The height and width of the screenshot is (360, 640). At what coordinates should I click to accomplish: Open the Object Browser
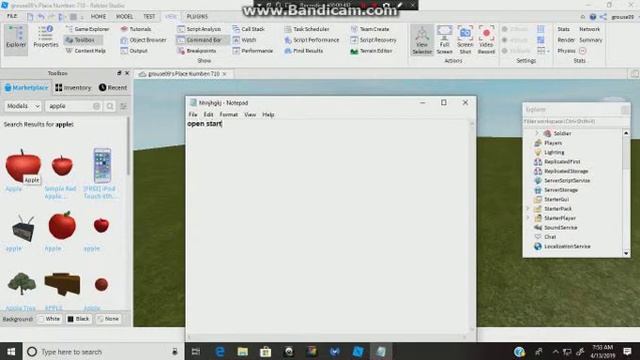(x=143, y=40)
